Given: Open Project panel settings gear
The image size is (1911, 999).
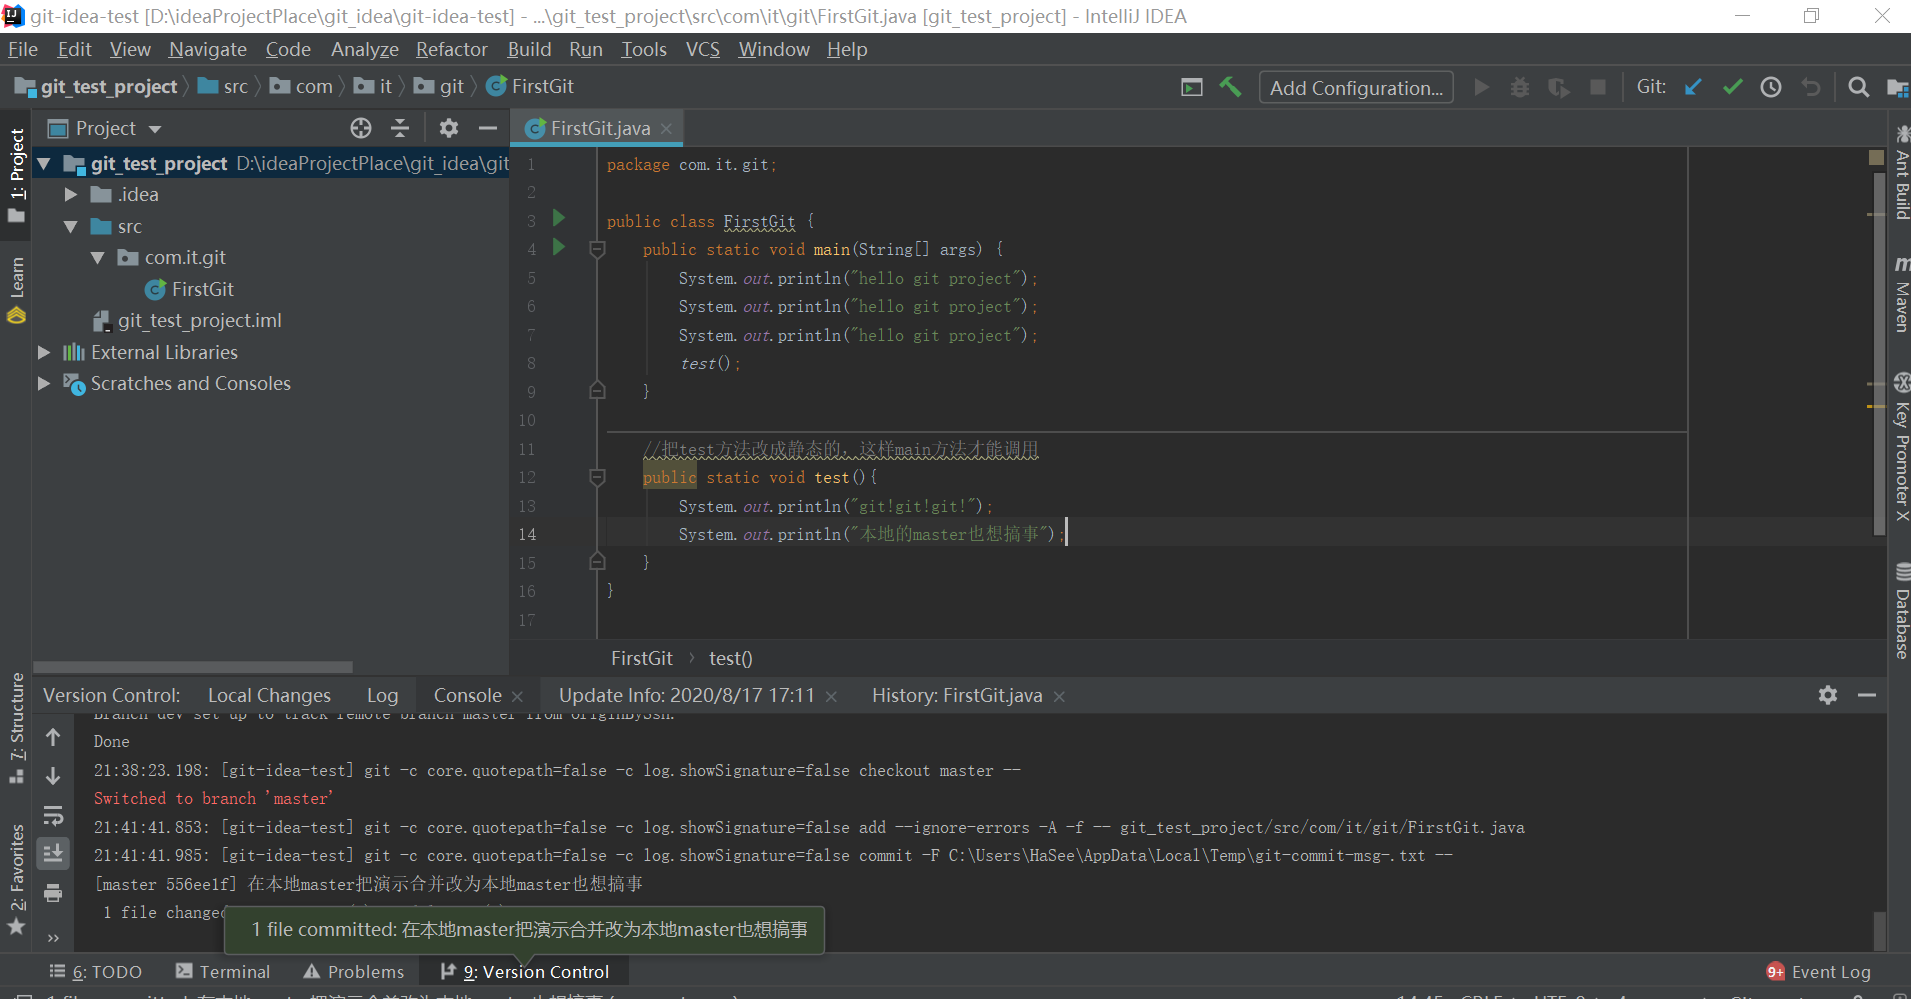Looking at the screenshot, I should point(449,128).
